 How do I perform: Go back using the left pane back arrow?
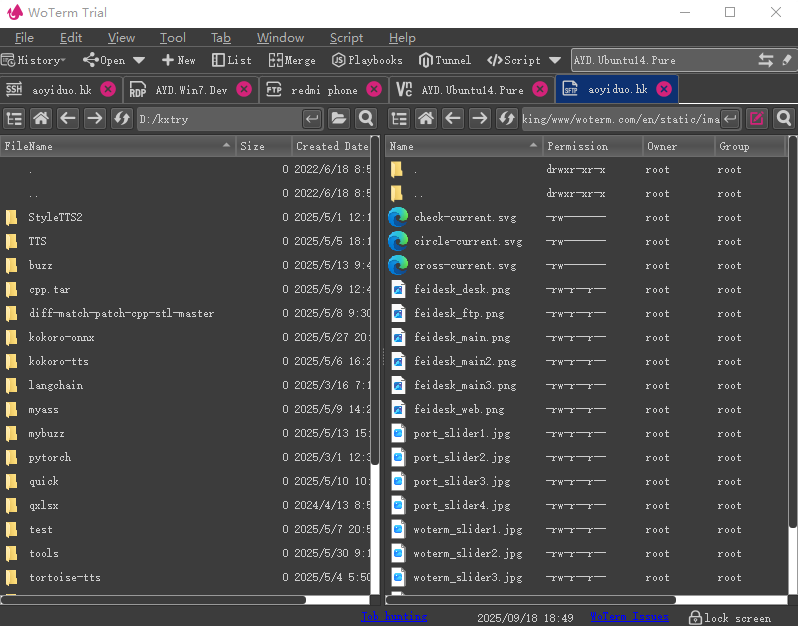tap(68, 119)
